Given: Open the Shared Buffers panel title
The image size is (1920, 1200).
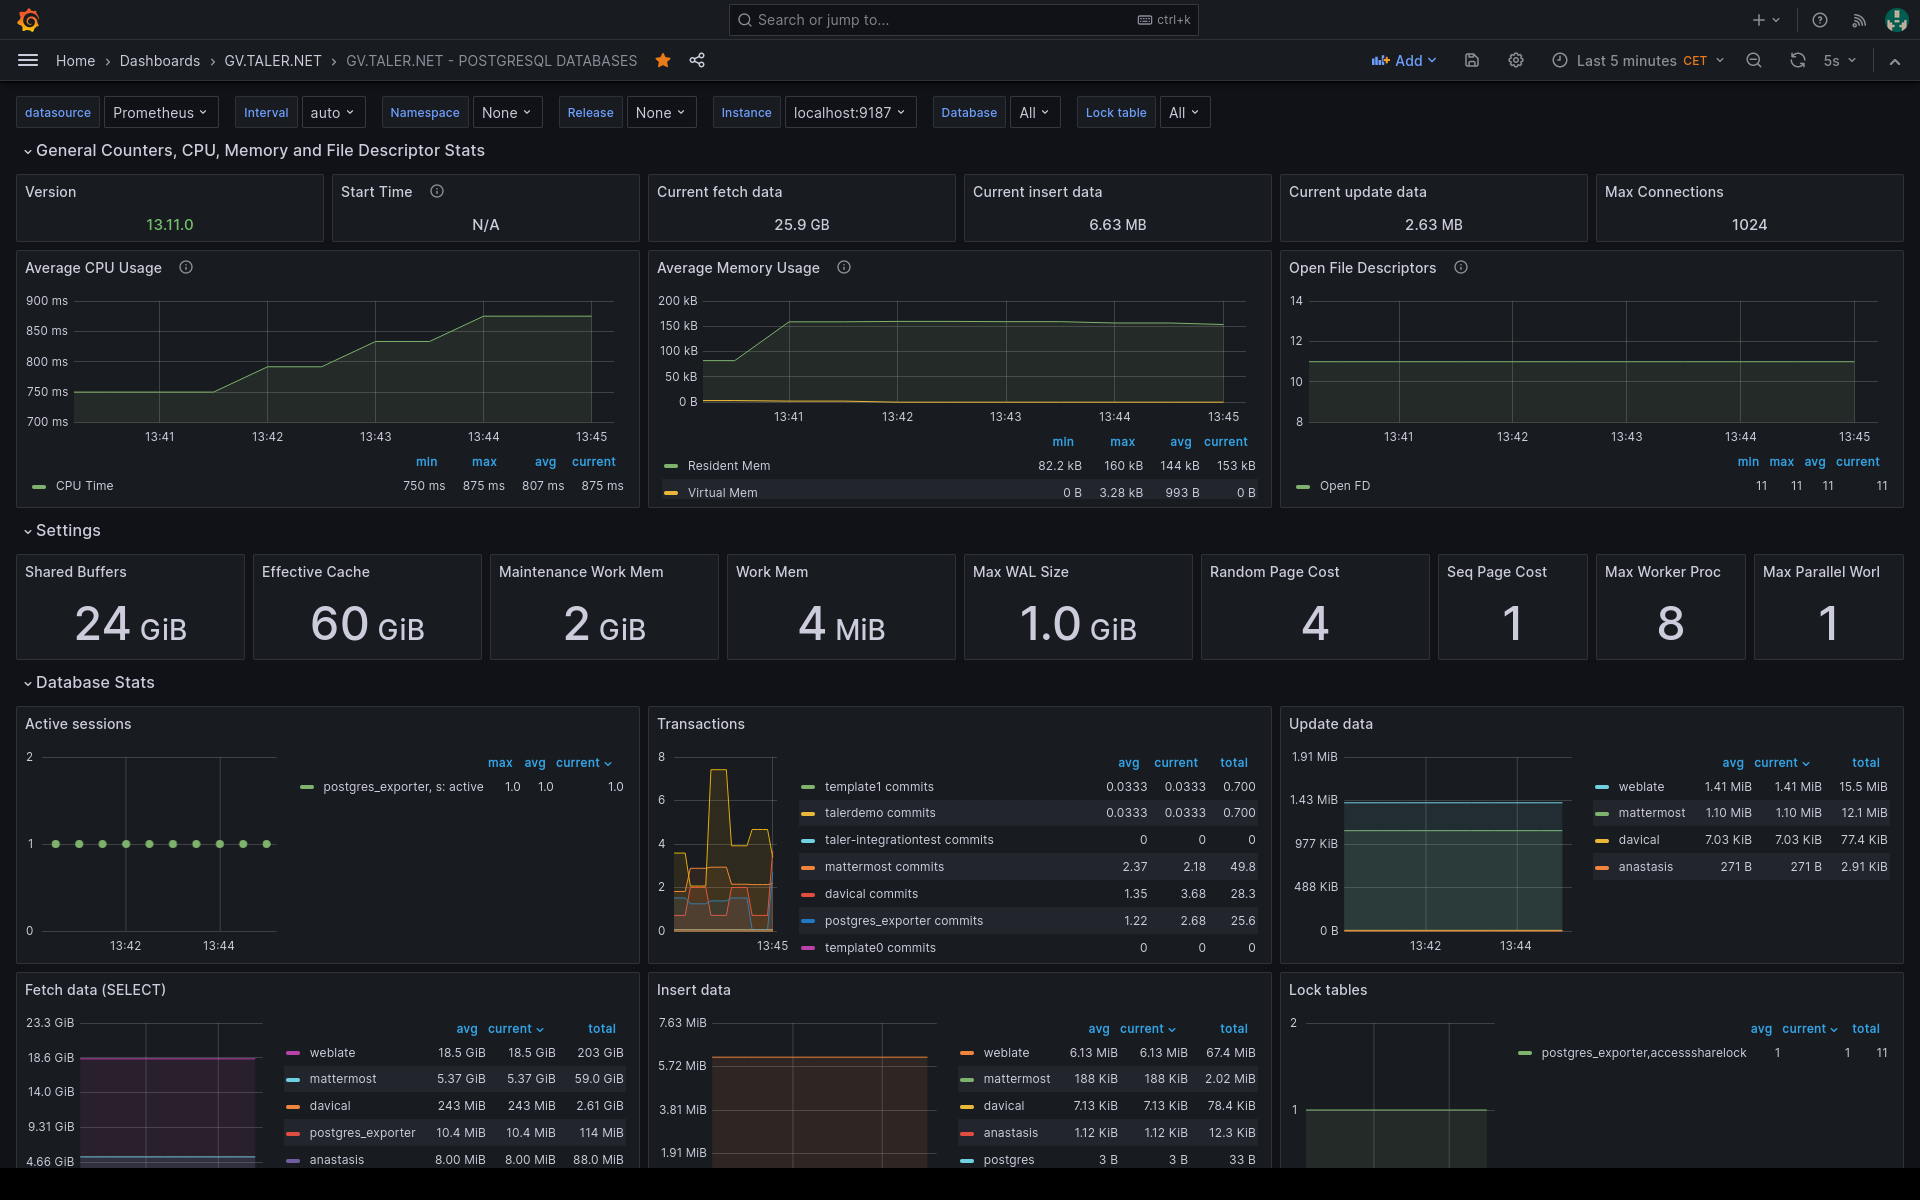Looking at the screenshot, I should pyautogui.click(x=76, y=572).
